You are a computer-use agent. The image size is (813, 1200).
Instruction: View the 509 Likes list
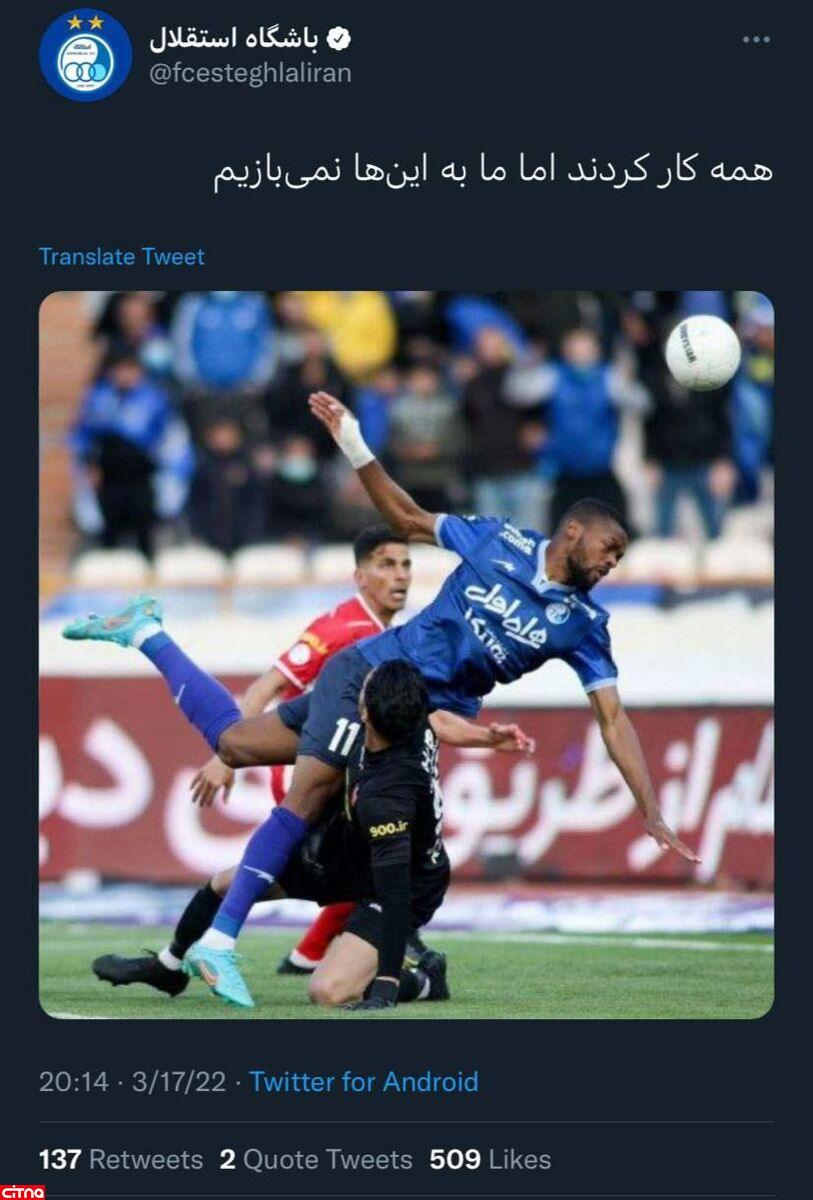tap(490, 1160)
